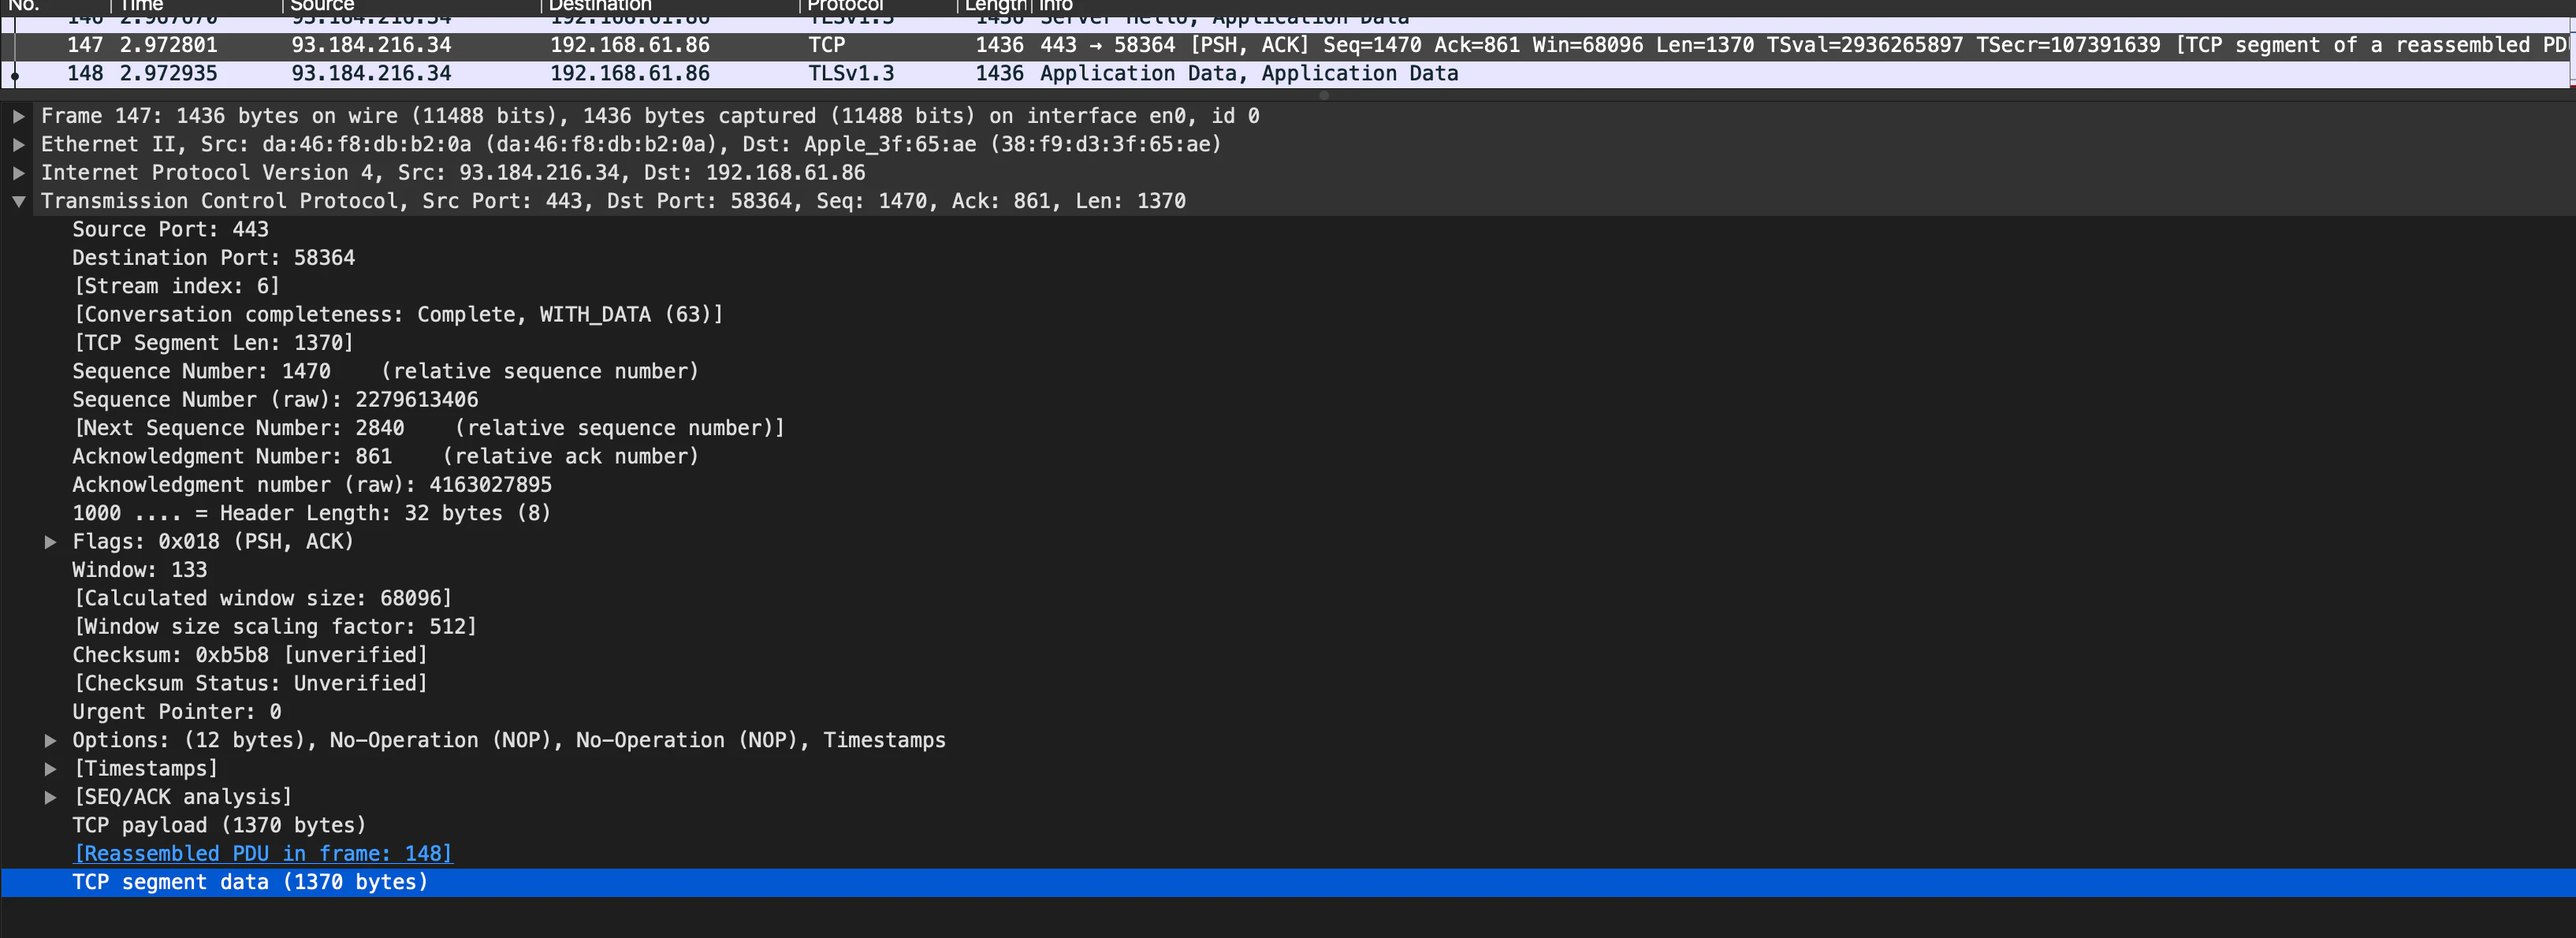Image resolution: width=2576 pixels, height=938 pixels.
Task: Expand the Frame 147 details row
Action: pos(19,116)
